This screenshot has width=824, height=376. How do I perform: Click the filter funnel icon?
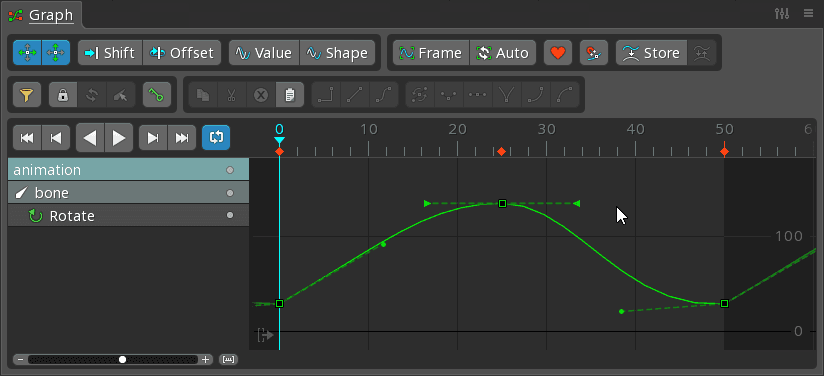tap(27, 95)
